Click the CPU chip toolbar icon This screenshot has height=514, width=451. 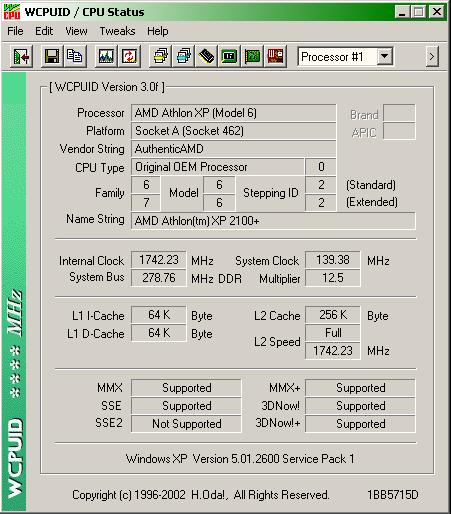click(206, 56)
